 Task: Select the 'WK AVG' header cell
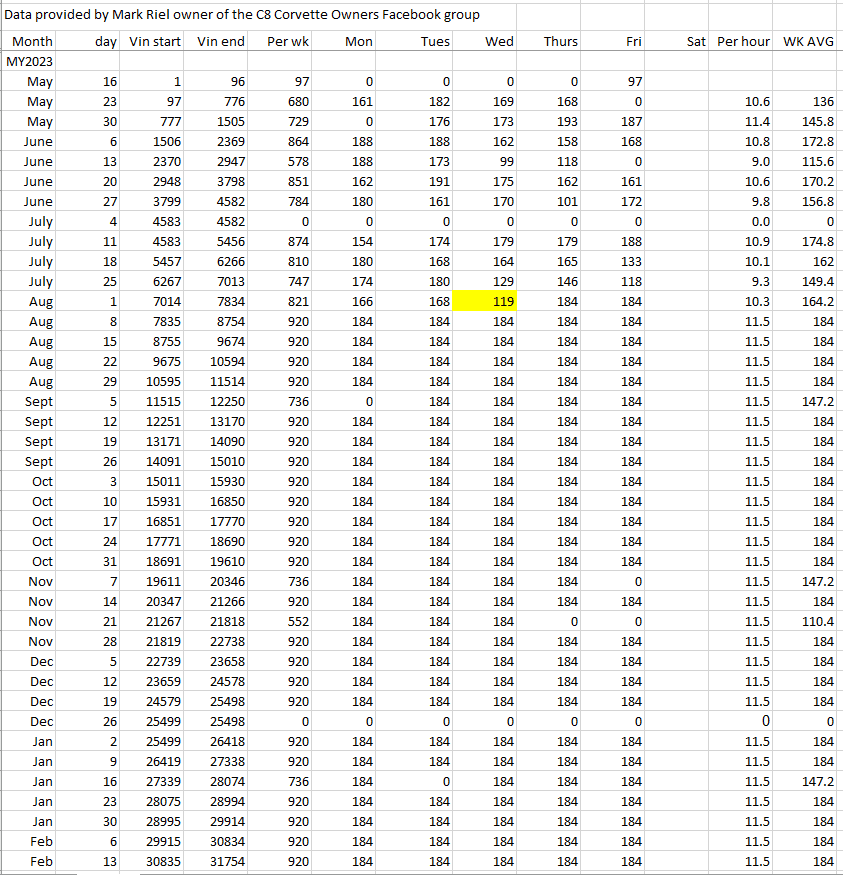pyautogui.click(x=809, y=41)
